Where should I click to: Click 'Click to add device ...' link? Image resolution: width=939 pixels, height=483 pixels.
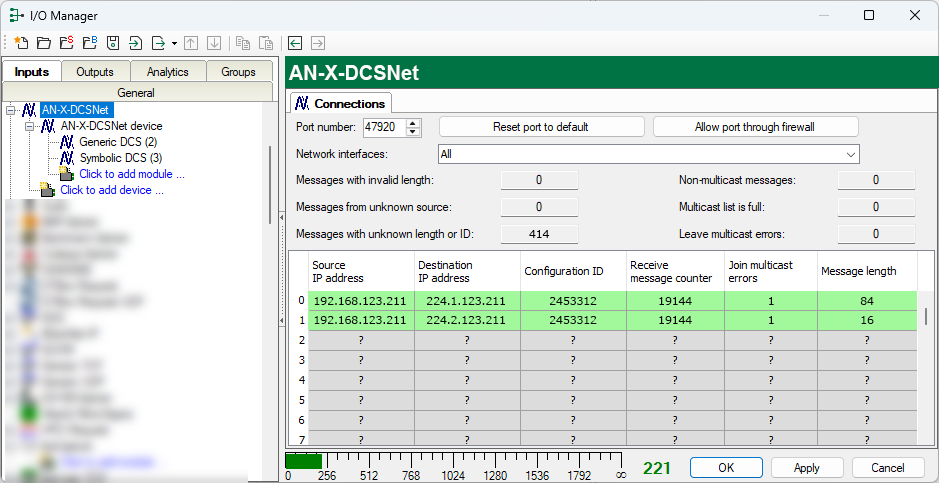(x=112, y=190)
